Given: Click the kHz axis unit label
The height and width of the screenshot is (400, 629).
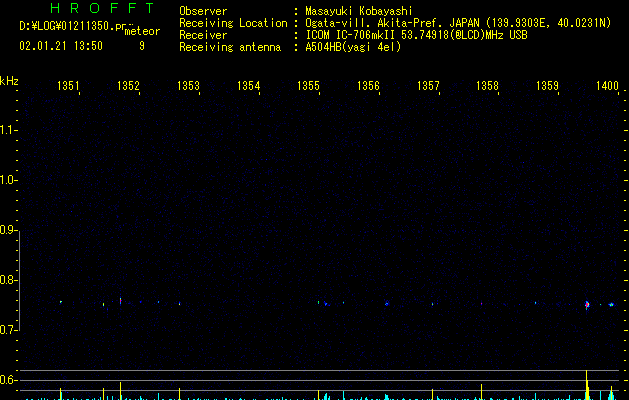Looking at the screenshot, I should pos(9,81).
